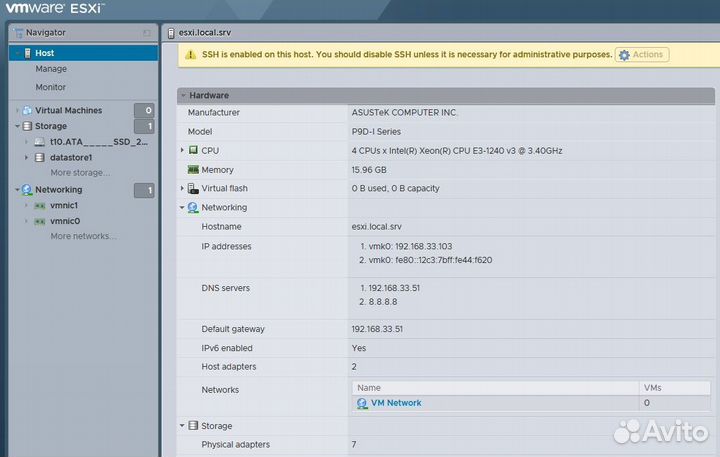Screen dimensions: 720x457
Task: Click the Networking icon in Hardware panel
Action: (x=193, y=208)
